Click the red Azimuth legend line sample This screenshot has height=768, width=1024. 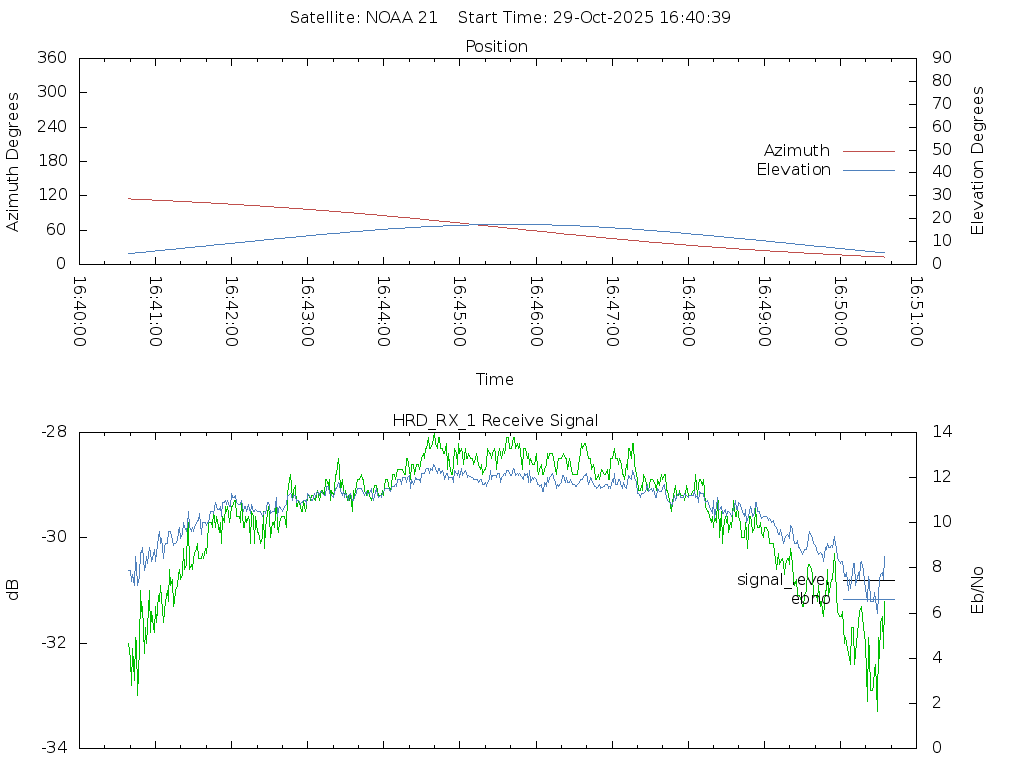coord(868,151)
